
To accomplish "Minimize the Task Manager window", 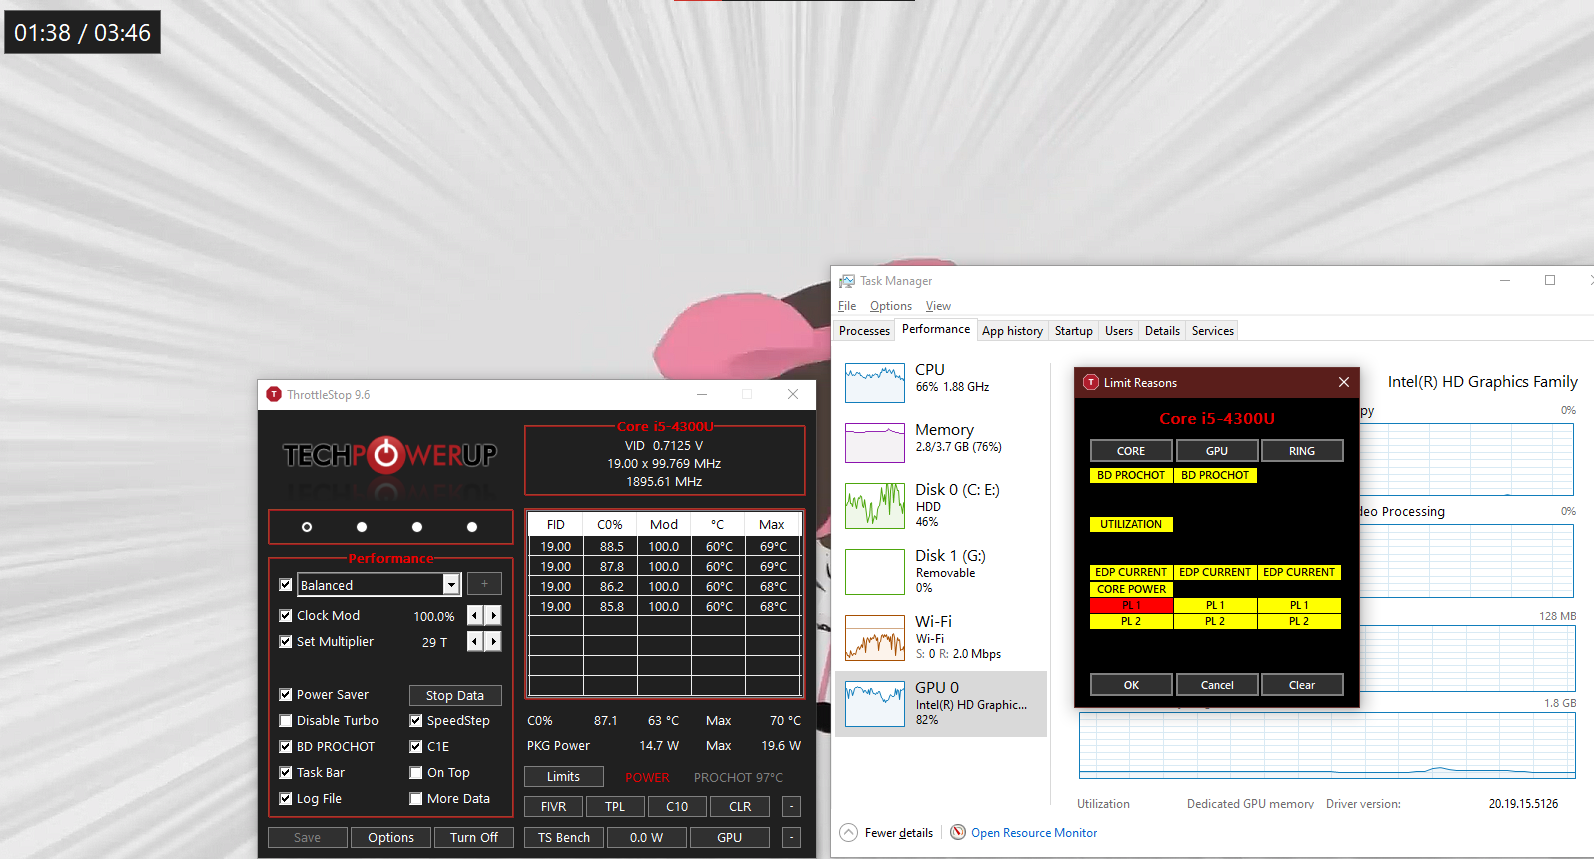I will (1505, 280).
